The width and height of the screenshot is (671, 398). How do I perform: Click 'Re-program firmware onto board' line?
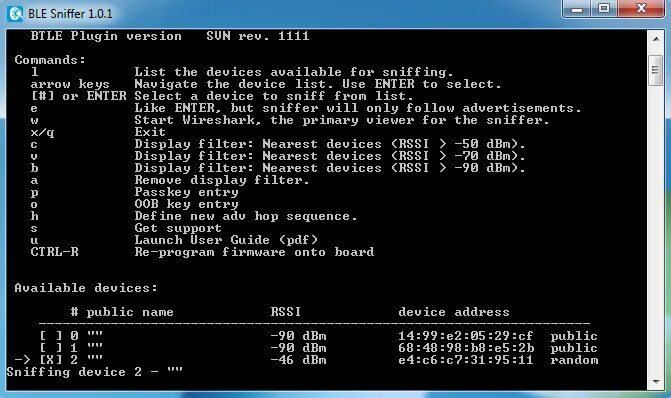254,252
